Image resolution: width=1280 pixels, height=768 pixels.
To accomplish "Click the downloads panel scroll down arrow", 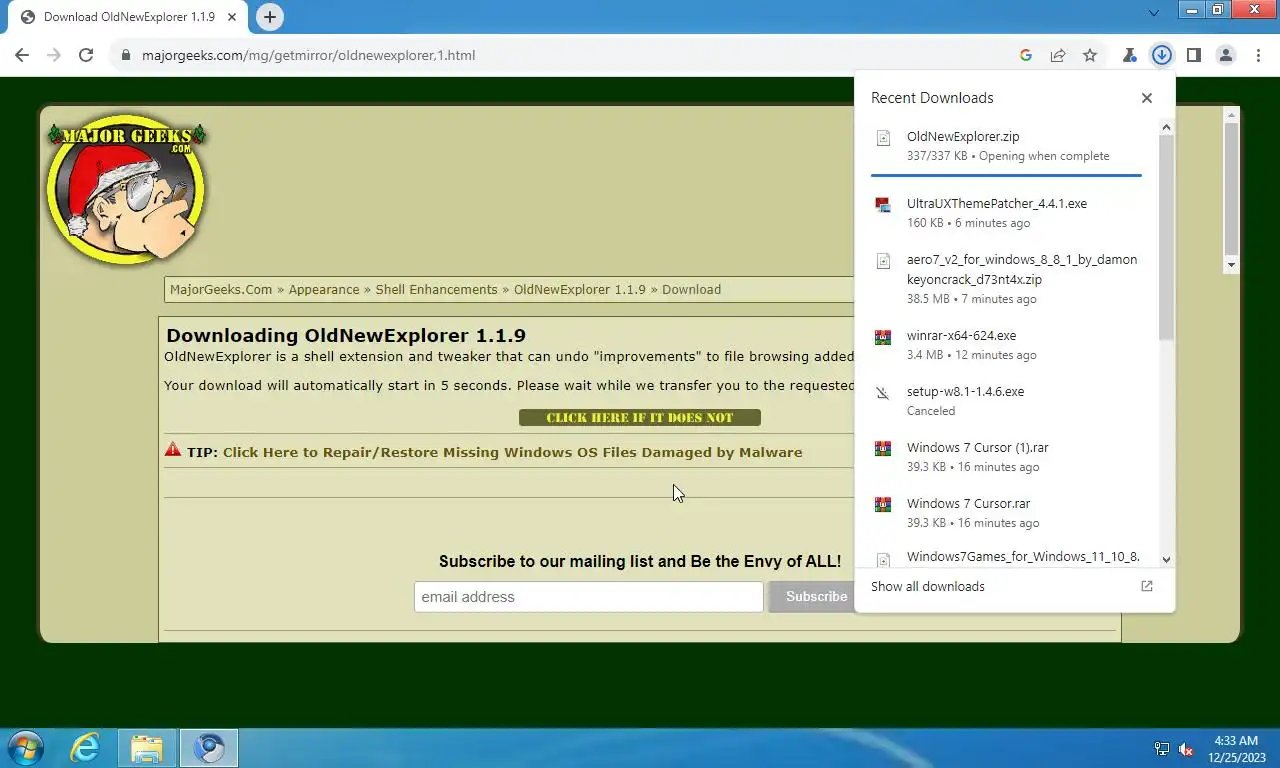I will click(x=1166, y=560).
